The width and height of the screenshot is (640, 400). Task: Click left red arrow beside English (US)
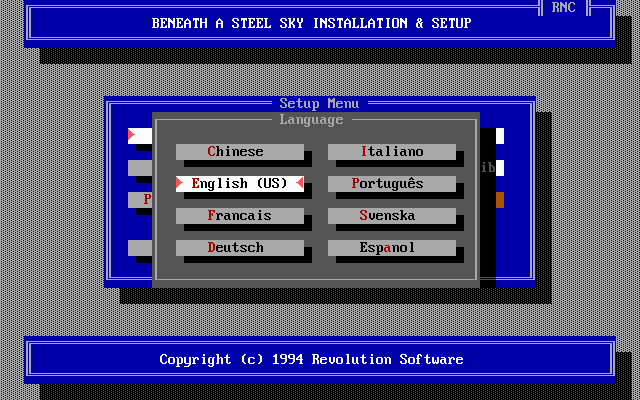179,183
